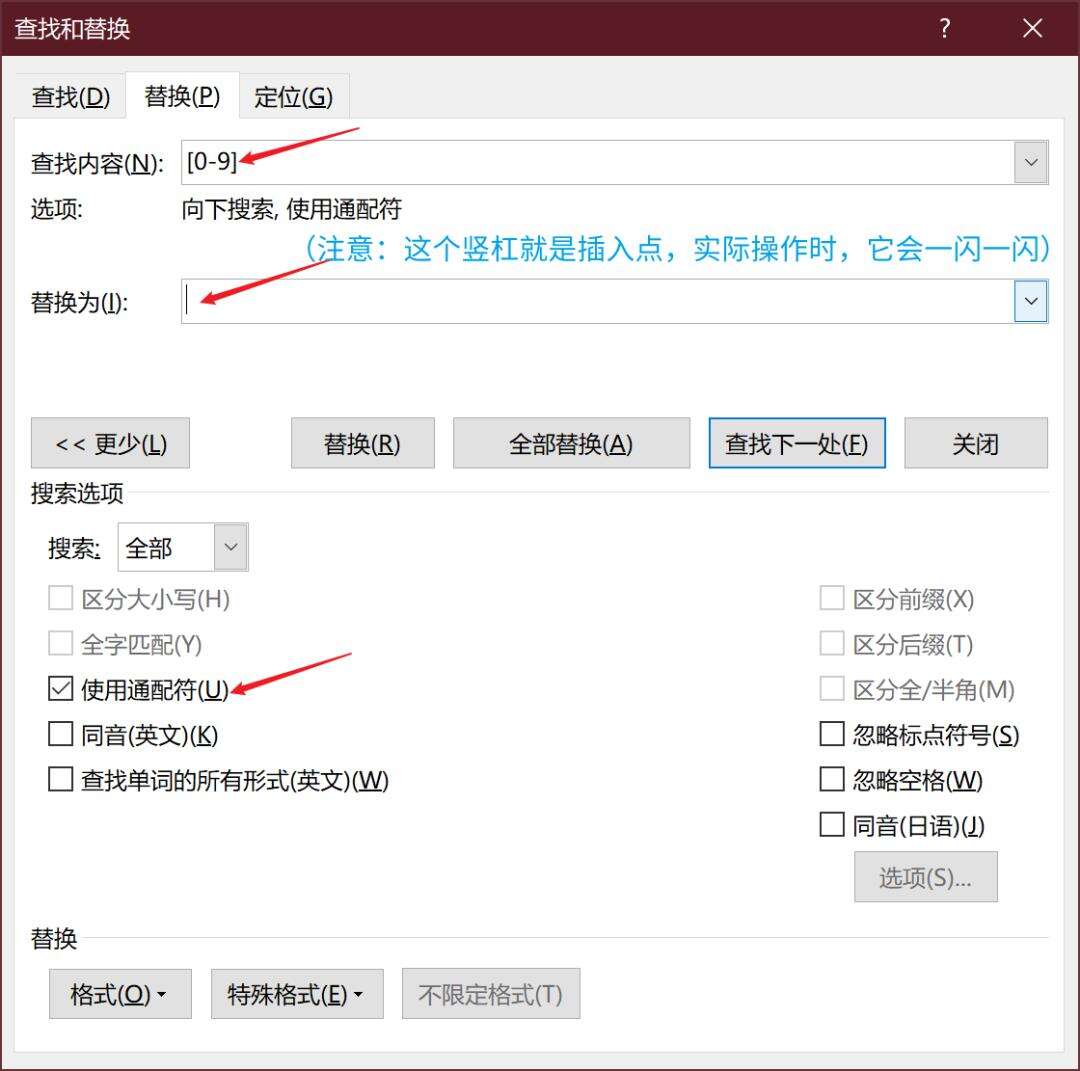The height and width of the screenshot is (1071, 1080).
Task: Click the help question mark icon
Action: [944, 28]
